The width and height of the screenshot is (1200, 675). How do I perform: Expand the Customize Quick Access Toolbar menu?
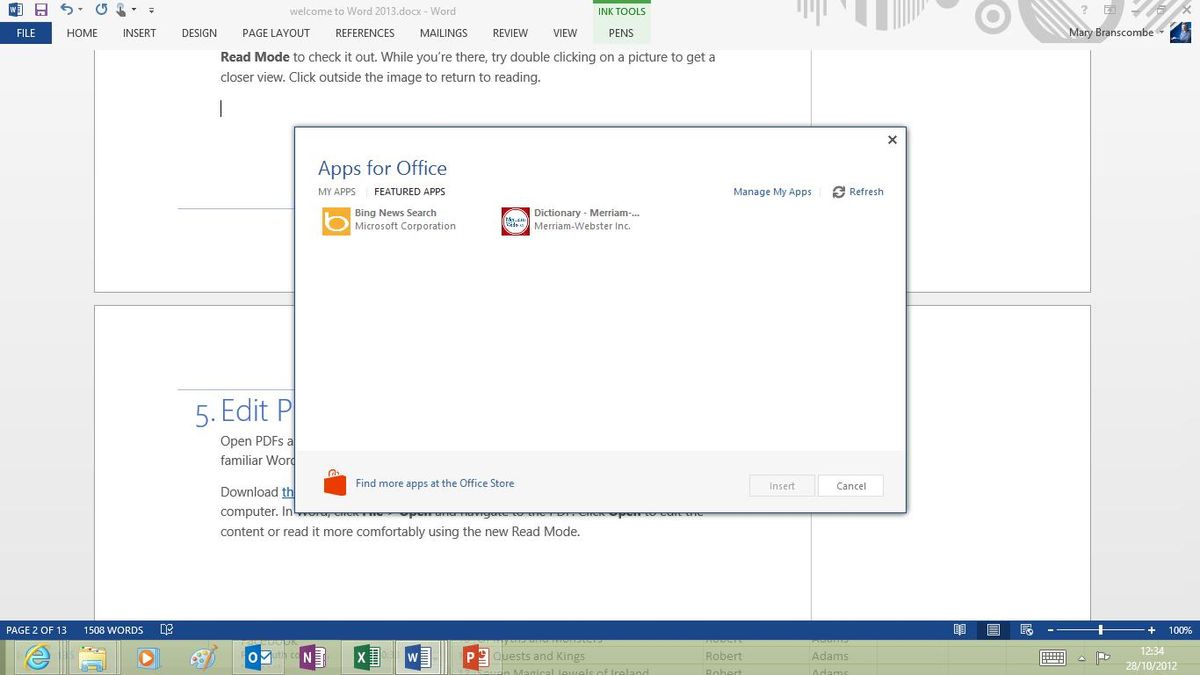click(151, 10)
